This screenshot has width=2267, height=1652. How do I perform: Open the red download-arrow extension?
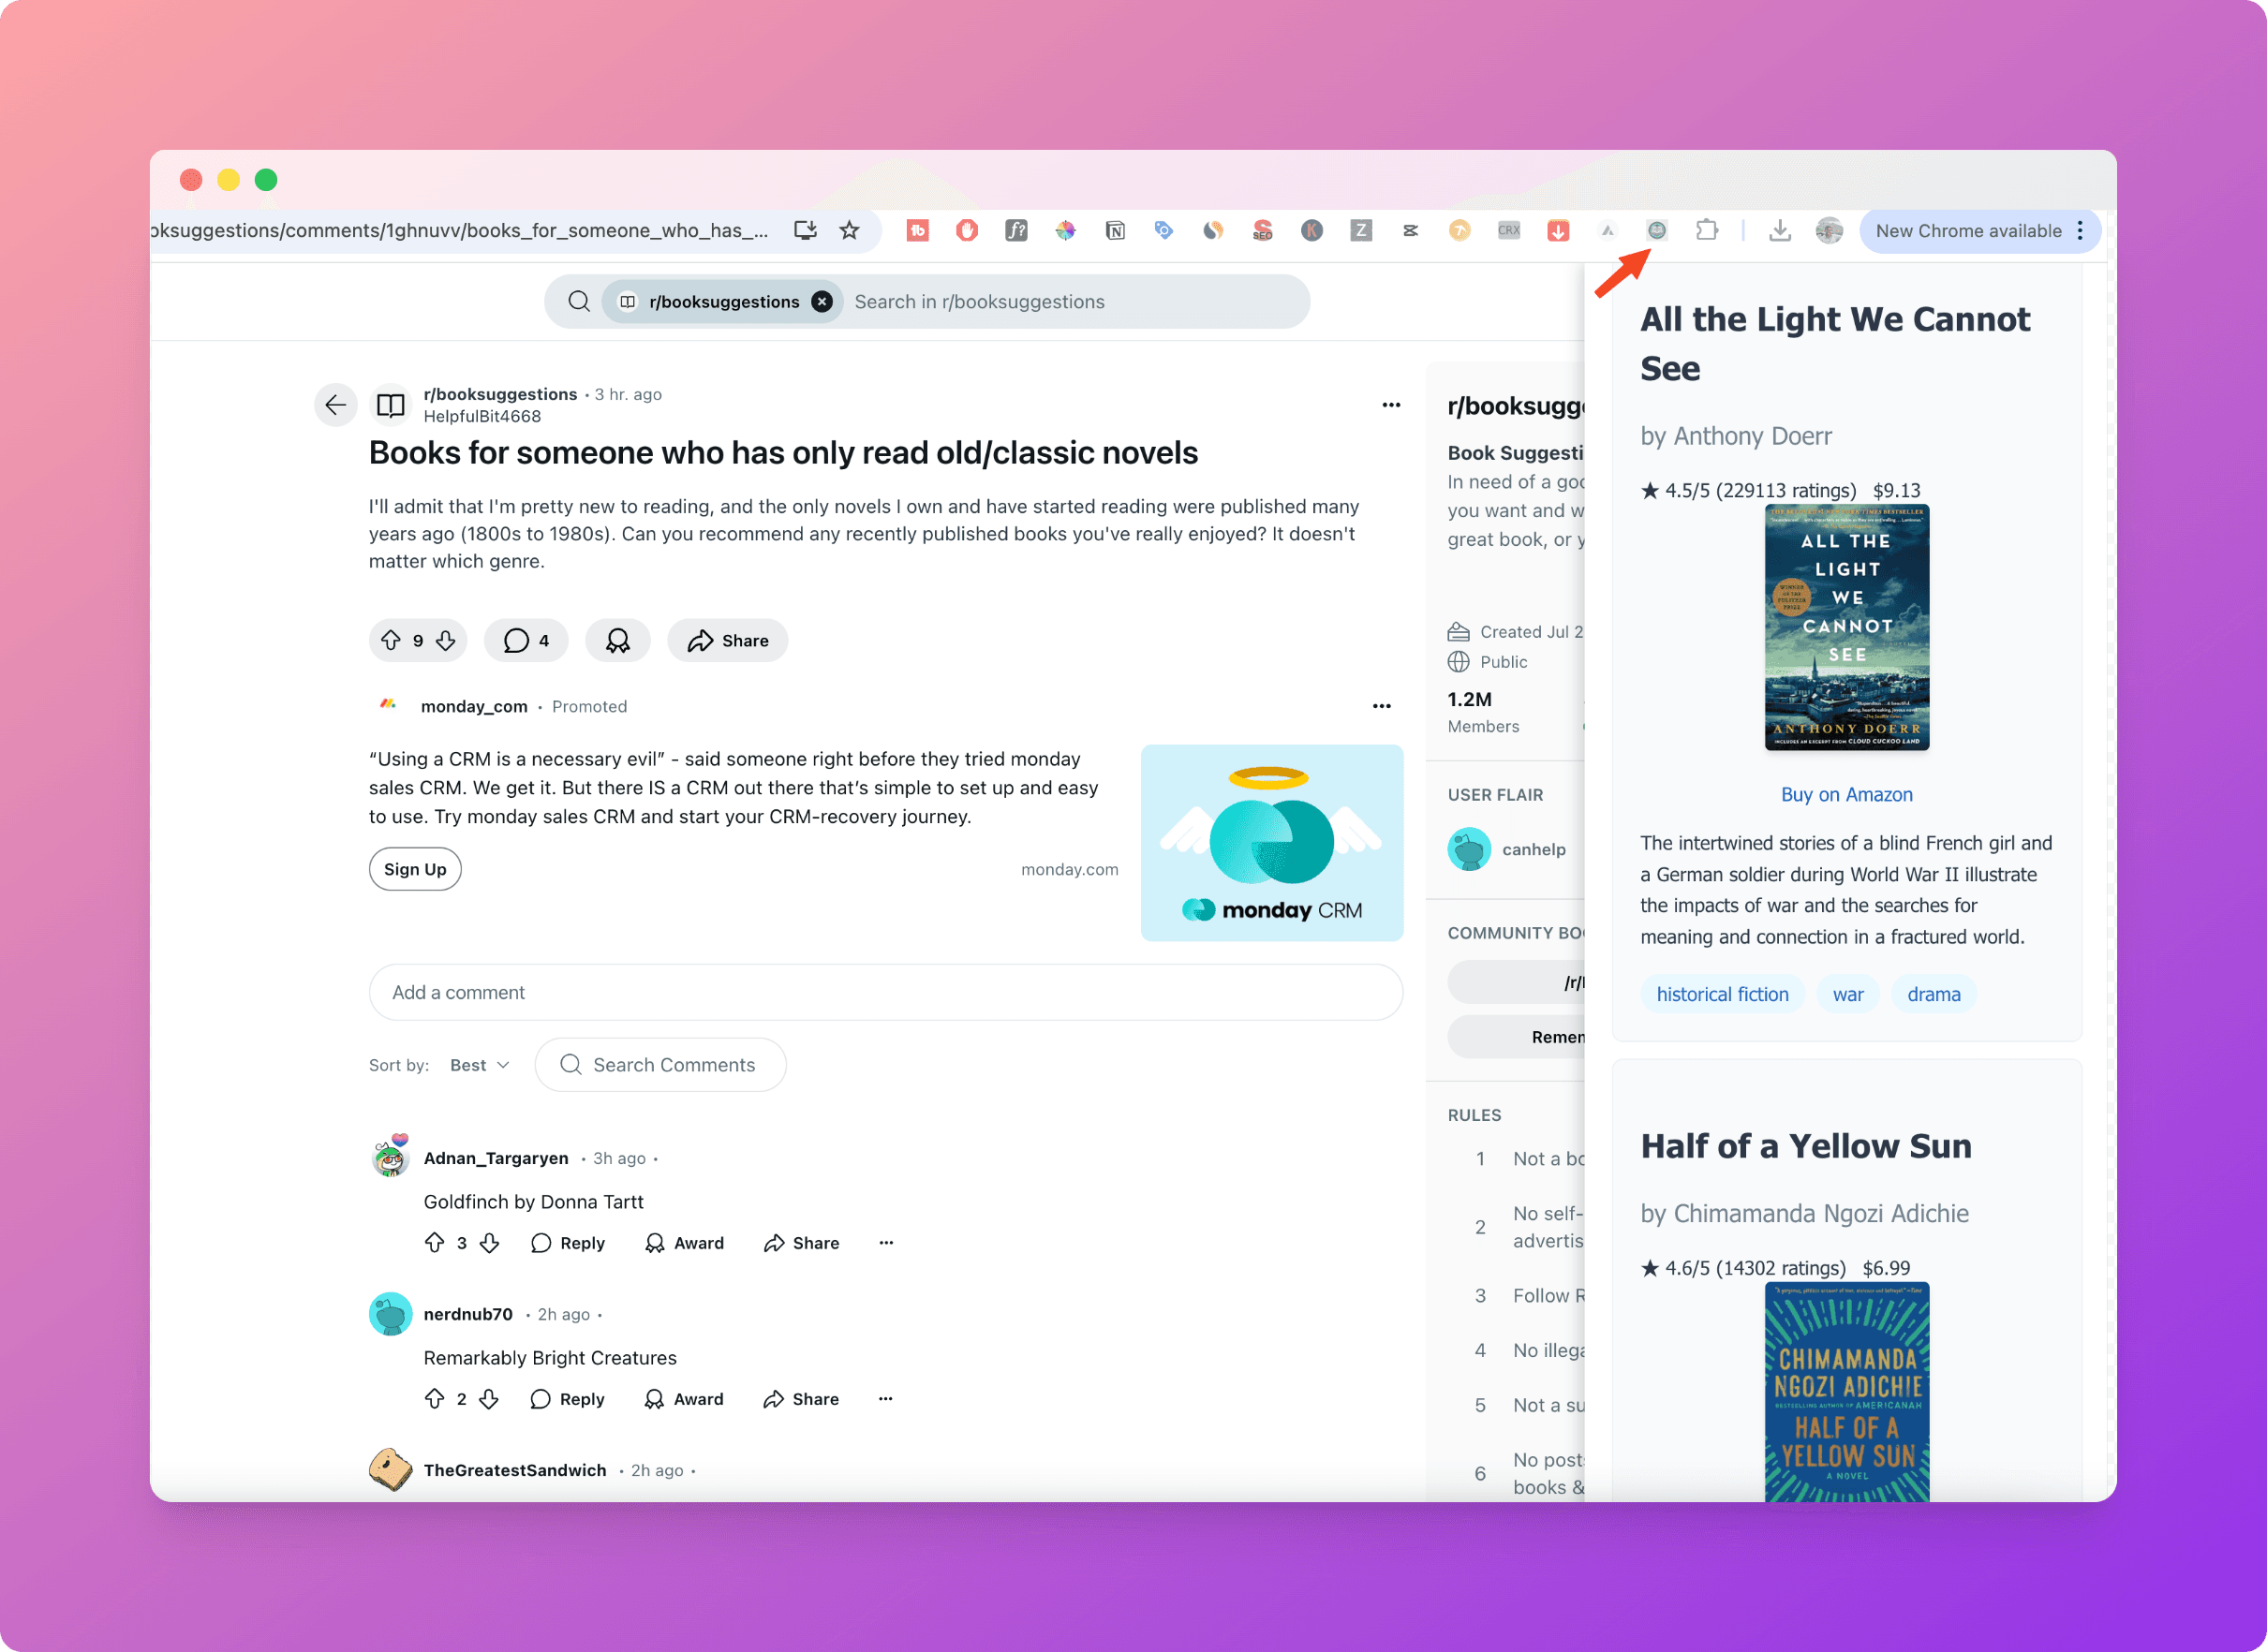pyautogui.click(x=1558, y=230)
